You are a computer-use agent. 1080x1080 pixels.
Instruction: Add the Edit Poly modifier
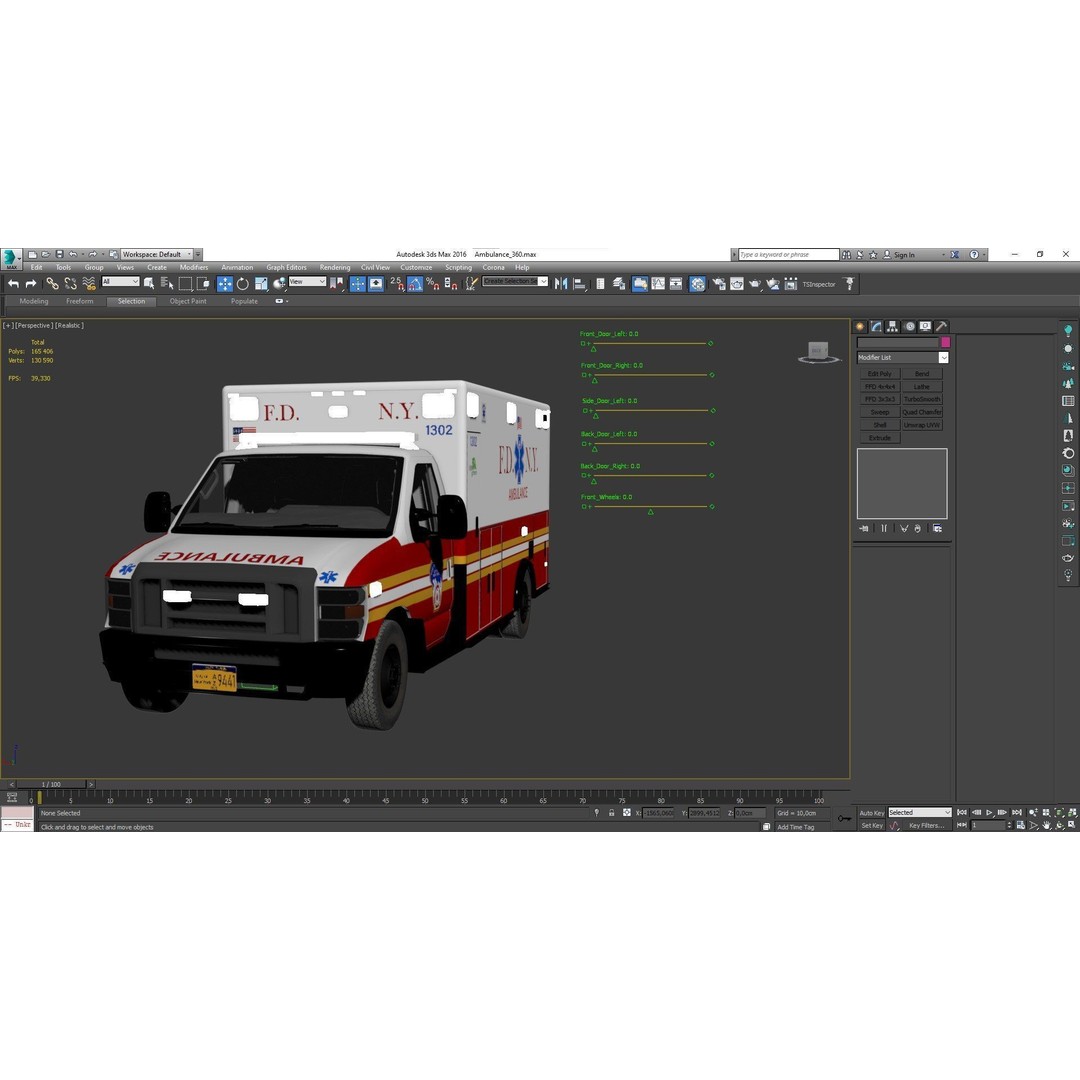pos(880,374)
